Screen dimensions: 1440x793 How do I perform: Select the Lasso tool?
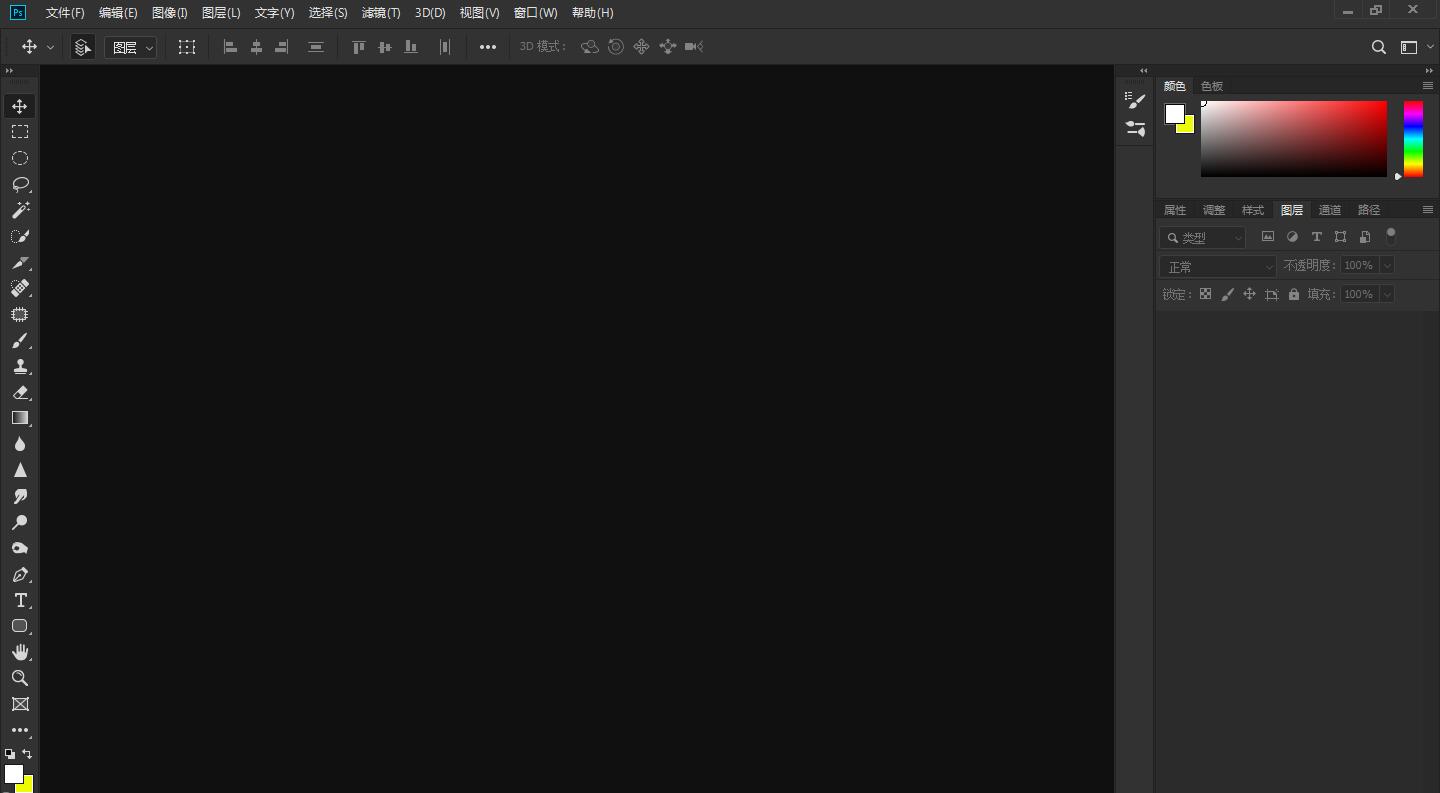tap(20, 184)
